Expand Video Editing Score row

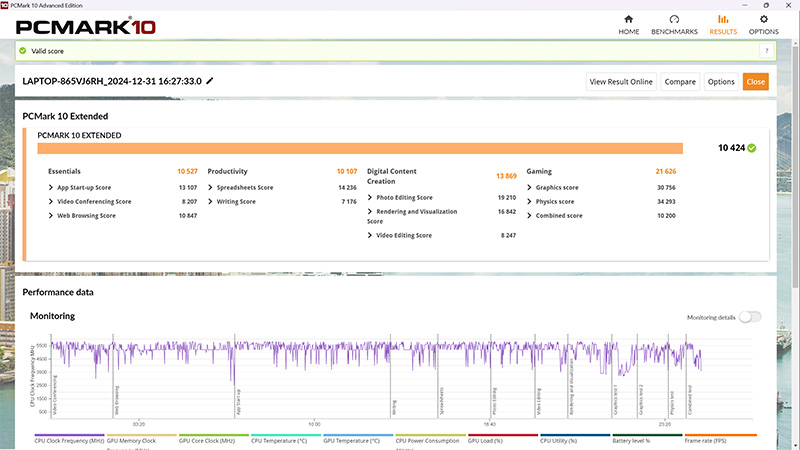click(370, 235)
